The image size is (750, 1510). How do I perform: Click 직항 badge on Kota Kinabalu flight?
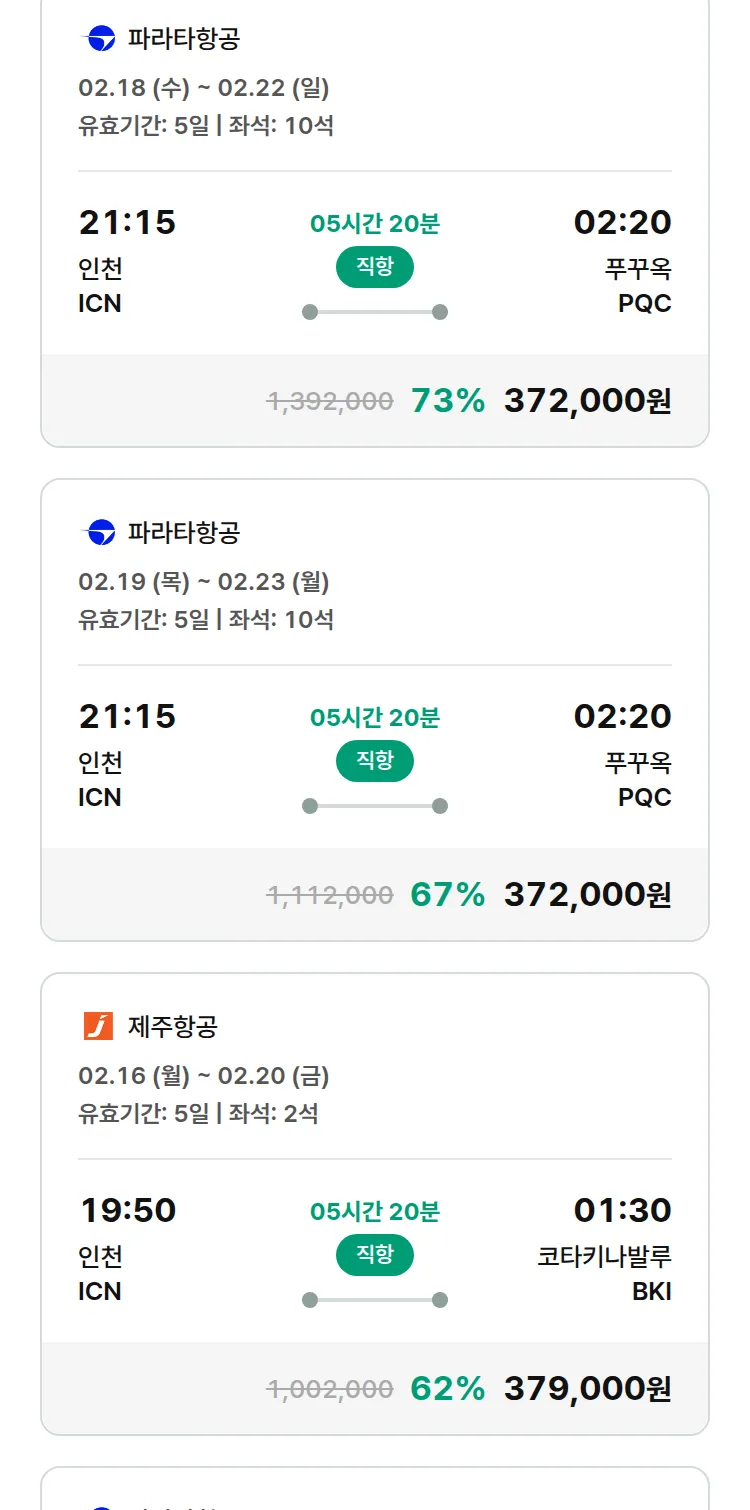click(x=374, y=1255)
